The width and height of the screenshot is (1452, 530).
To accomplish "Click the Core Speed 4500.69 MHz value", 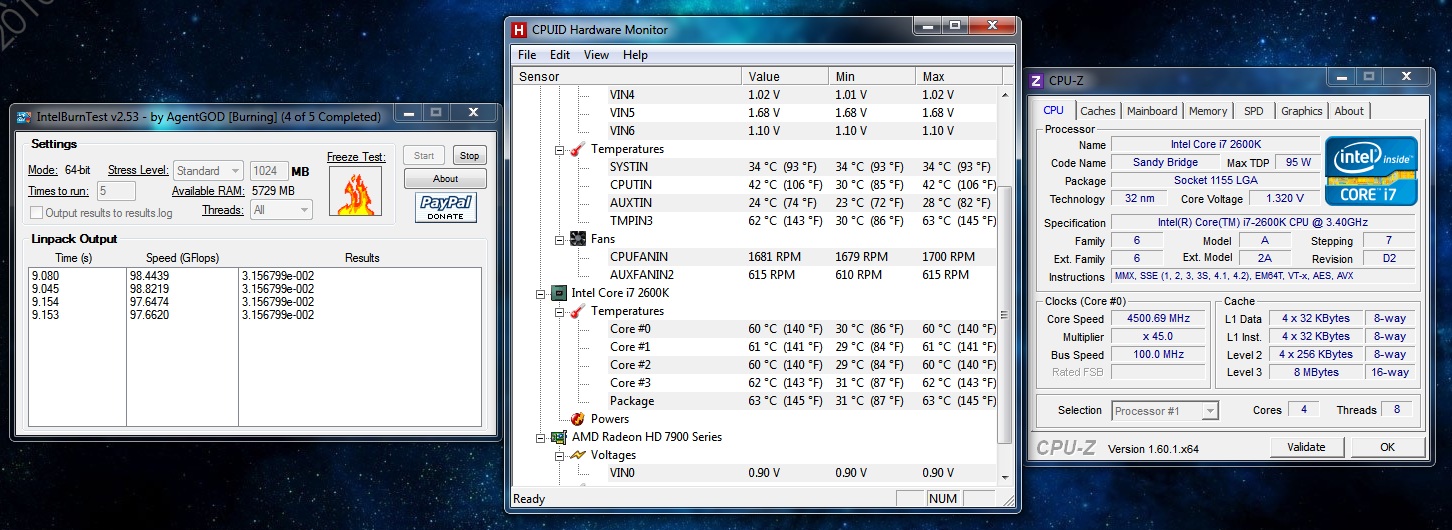I will tap(1156, 319).
